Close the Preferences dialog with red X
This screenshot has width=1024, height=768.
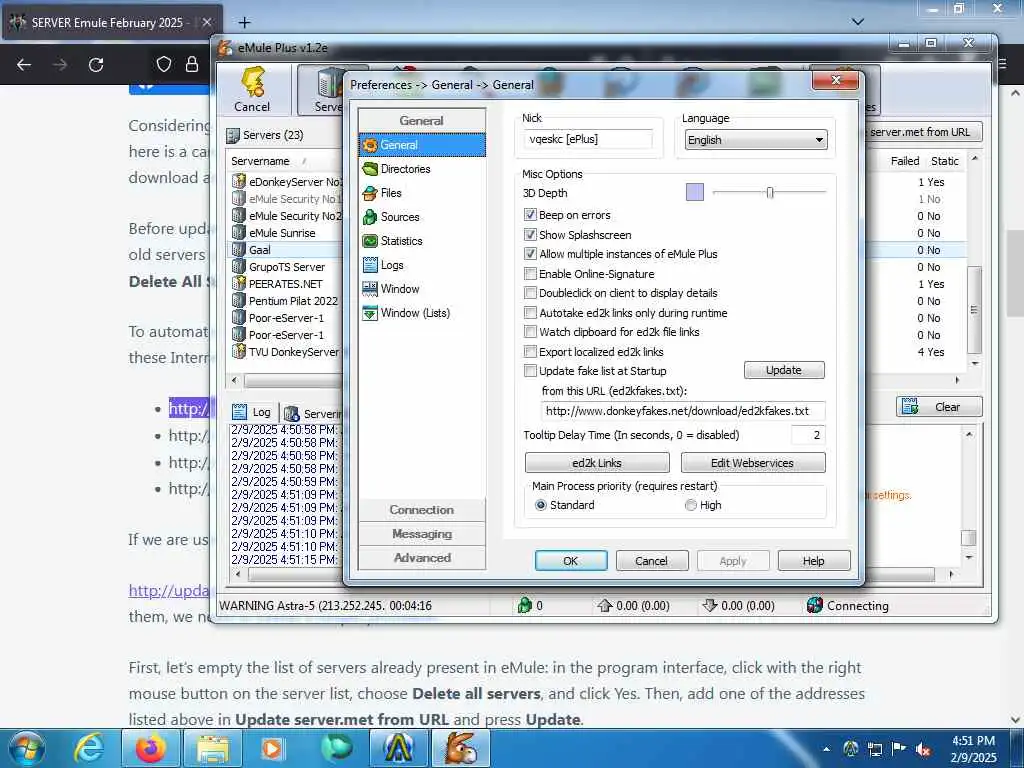[835, 80]
